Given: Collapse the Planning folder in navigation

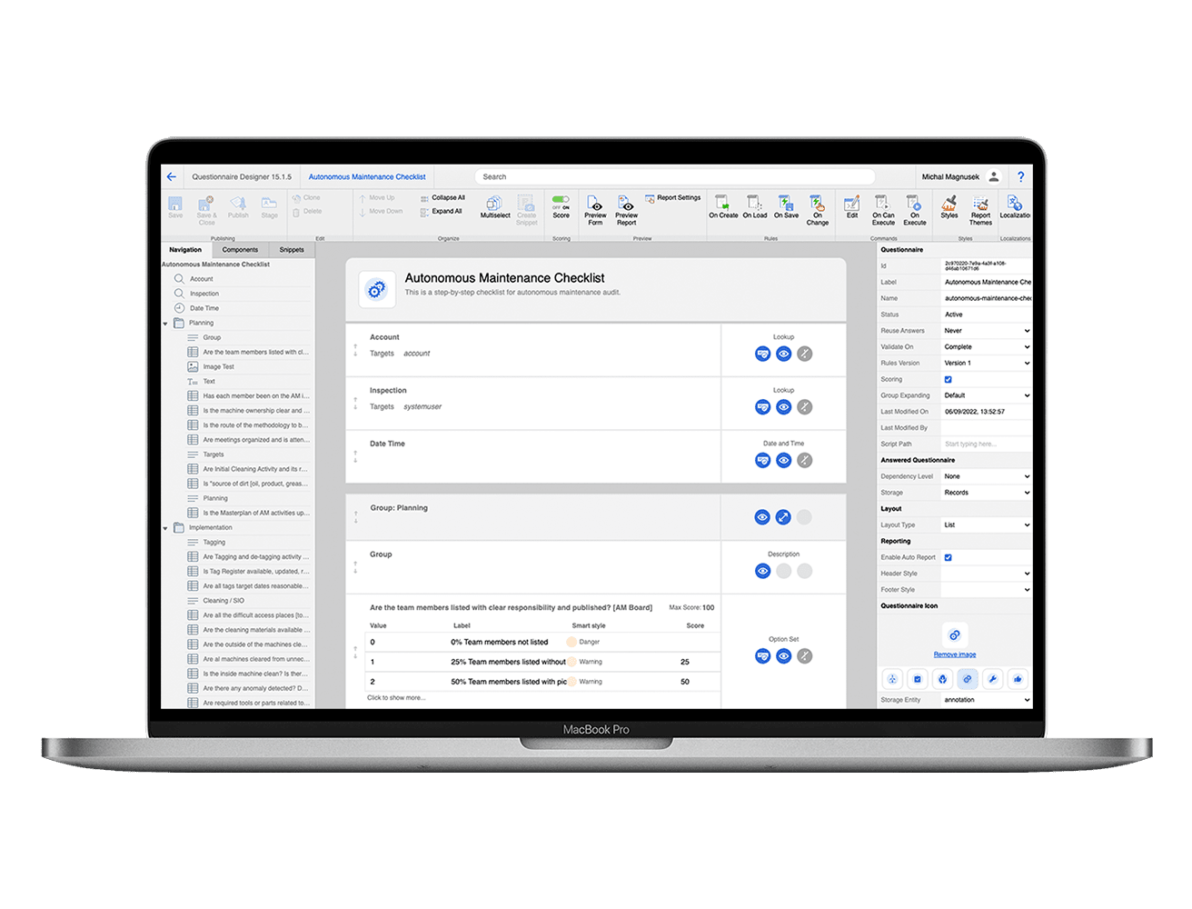Looking at the screenshot, I should pyautogui.click(x=166, y=324).
